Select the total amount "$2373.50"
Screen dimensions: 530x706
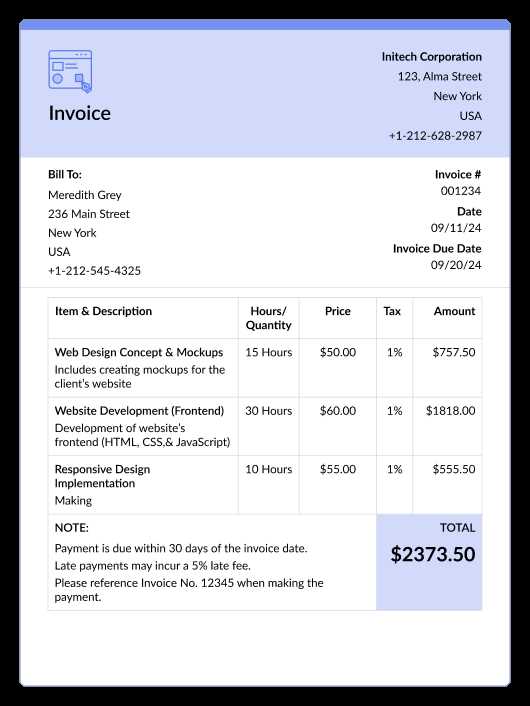(433, 554)
